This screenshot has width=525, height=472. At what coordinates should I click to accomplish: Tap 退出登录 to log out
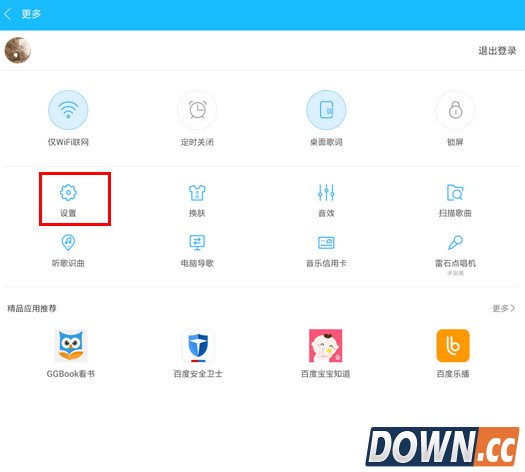[x=497, y=51]
